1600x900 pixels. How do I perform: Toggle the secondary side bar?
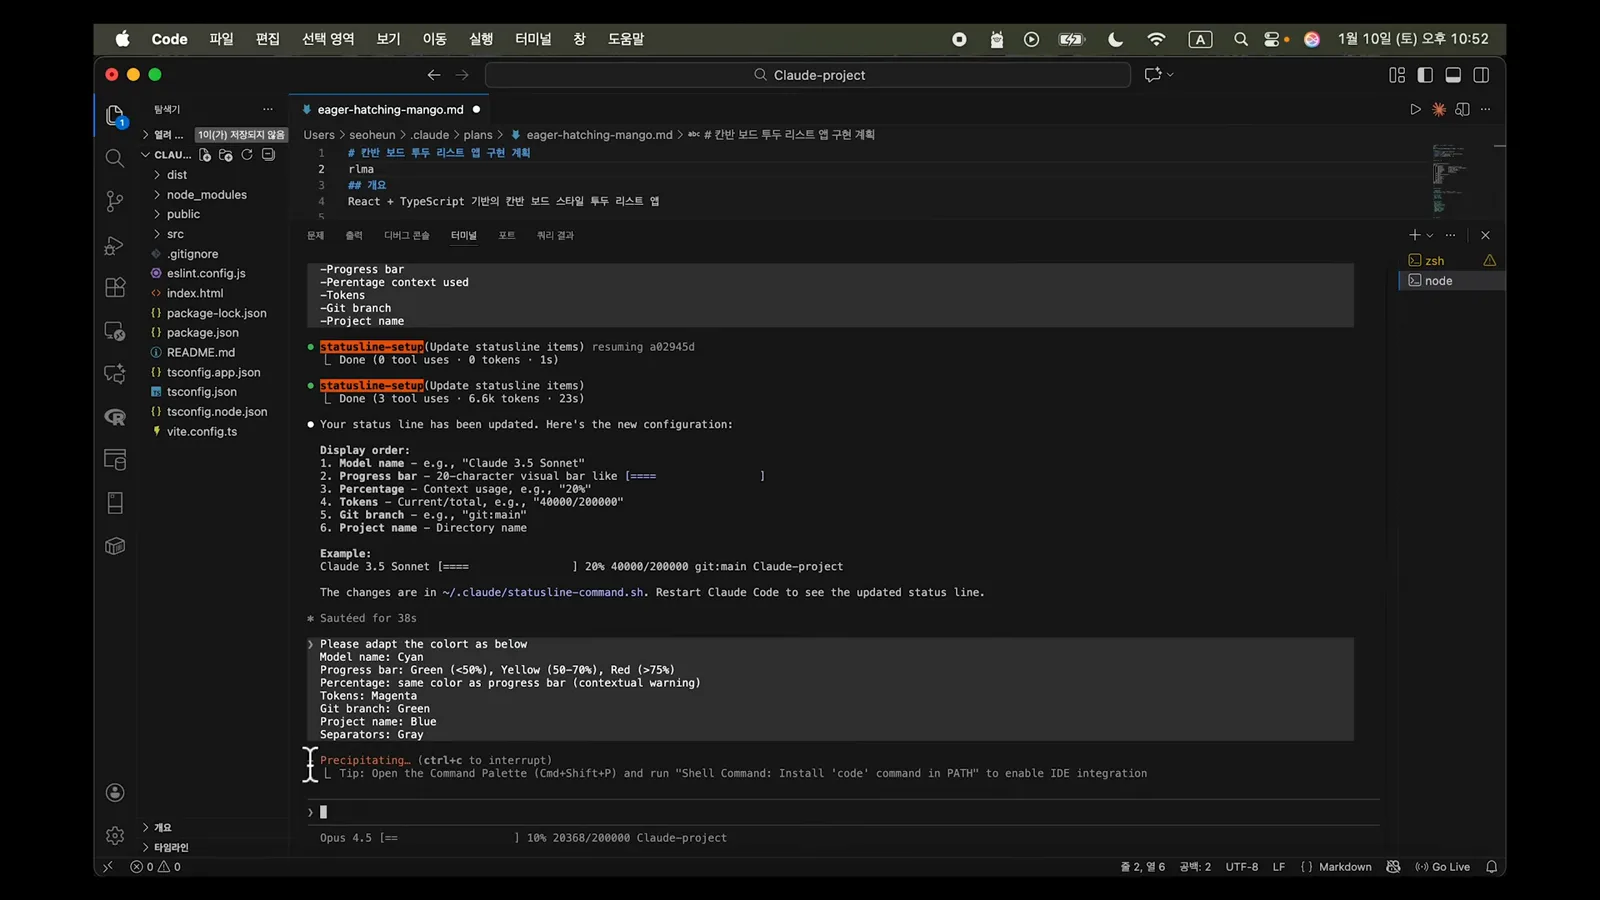(x=1481, y=75)
